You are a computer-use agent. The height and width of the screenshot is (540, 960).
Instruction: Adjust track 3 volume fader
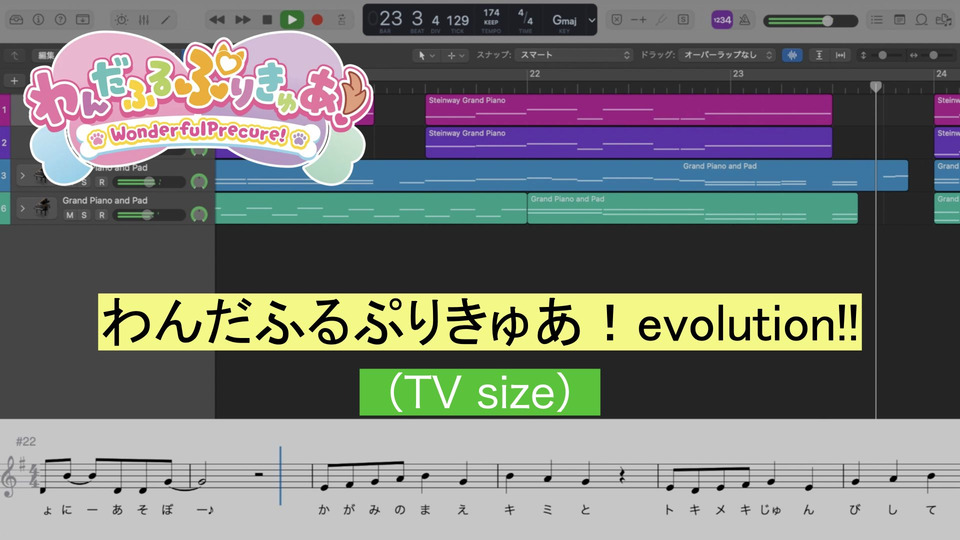(150, 182)
